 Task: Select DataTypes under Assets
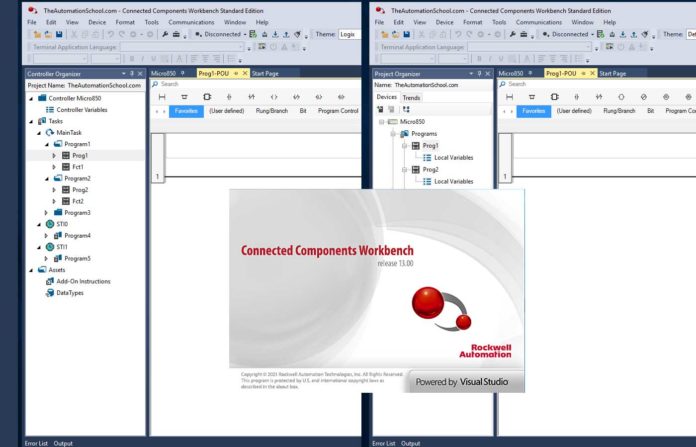69,293
